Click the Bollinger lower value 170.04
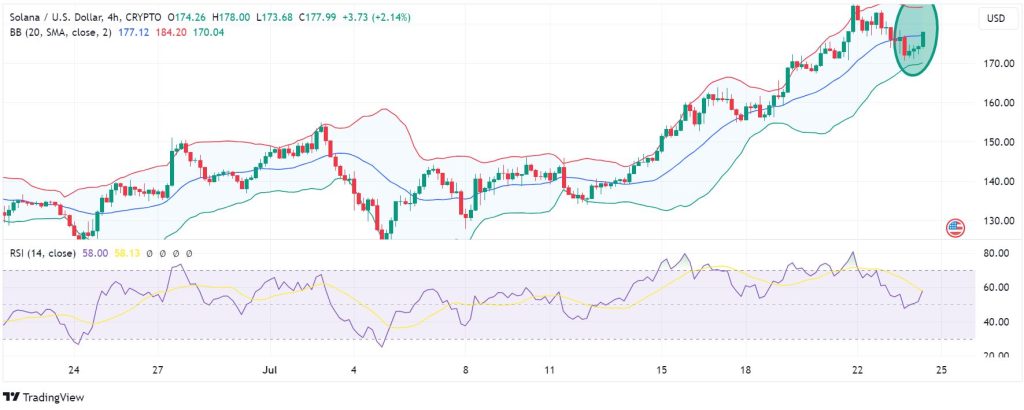This screenshot has width=1024, height=410. (206, 31)
